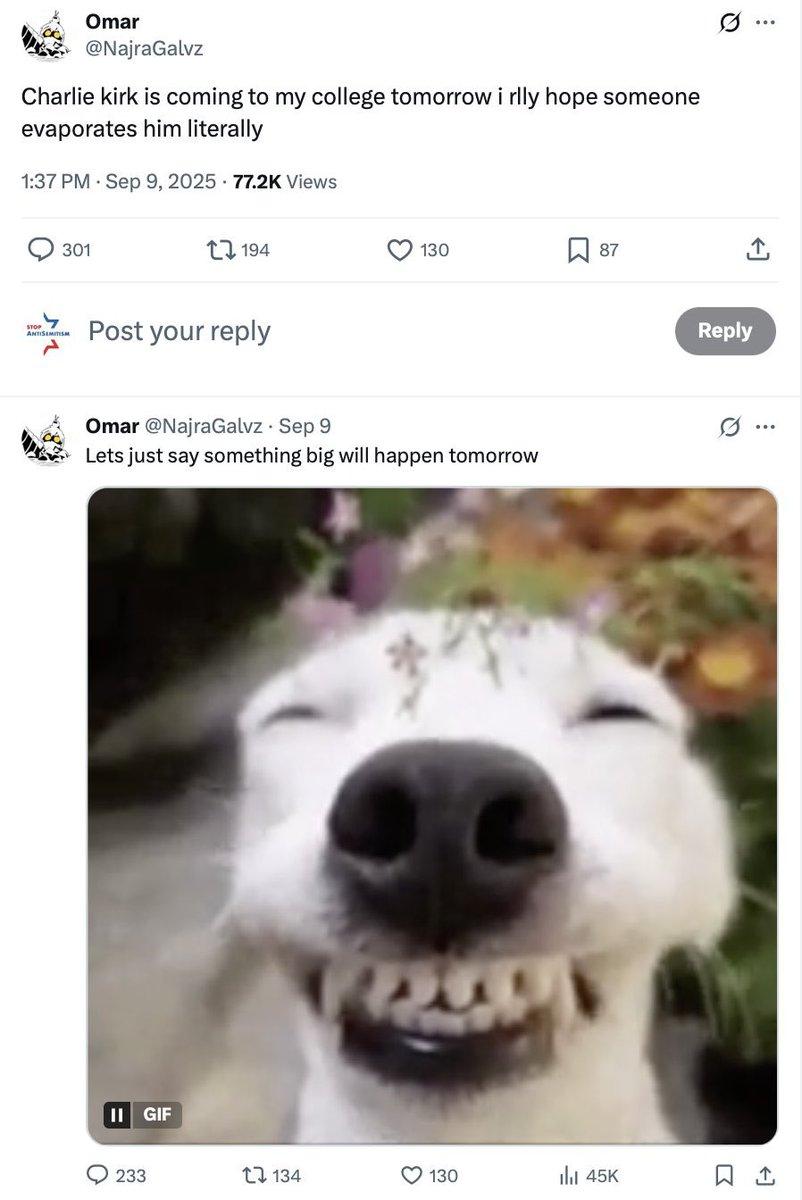The width and height of the screenshot is (802, 1200).
Task: Repost the second tweet showing 134
Action: pos(255,1176)
